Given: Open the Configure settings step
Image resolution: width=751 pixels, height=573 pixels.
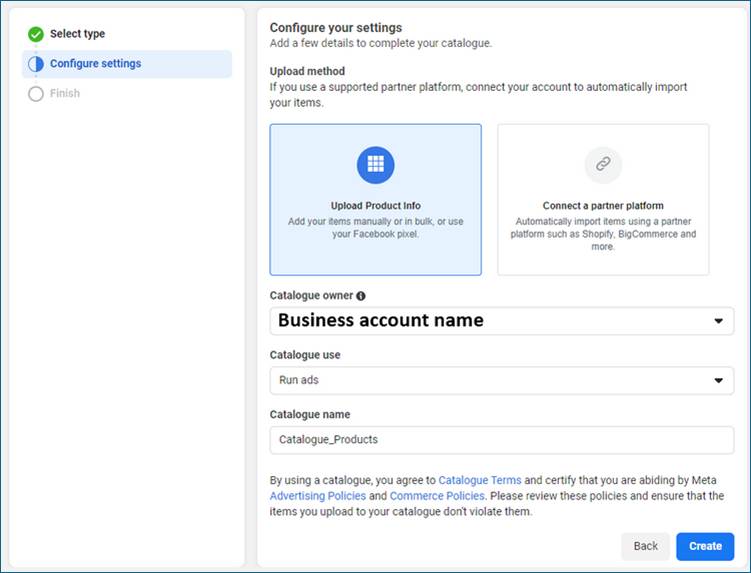Looking at the screenshot, I should pos(95,64).
